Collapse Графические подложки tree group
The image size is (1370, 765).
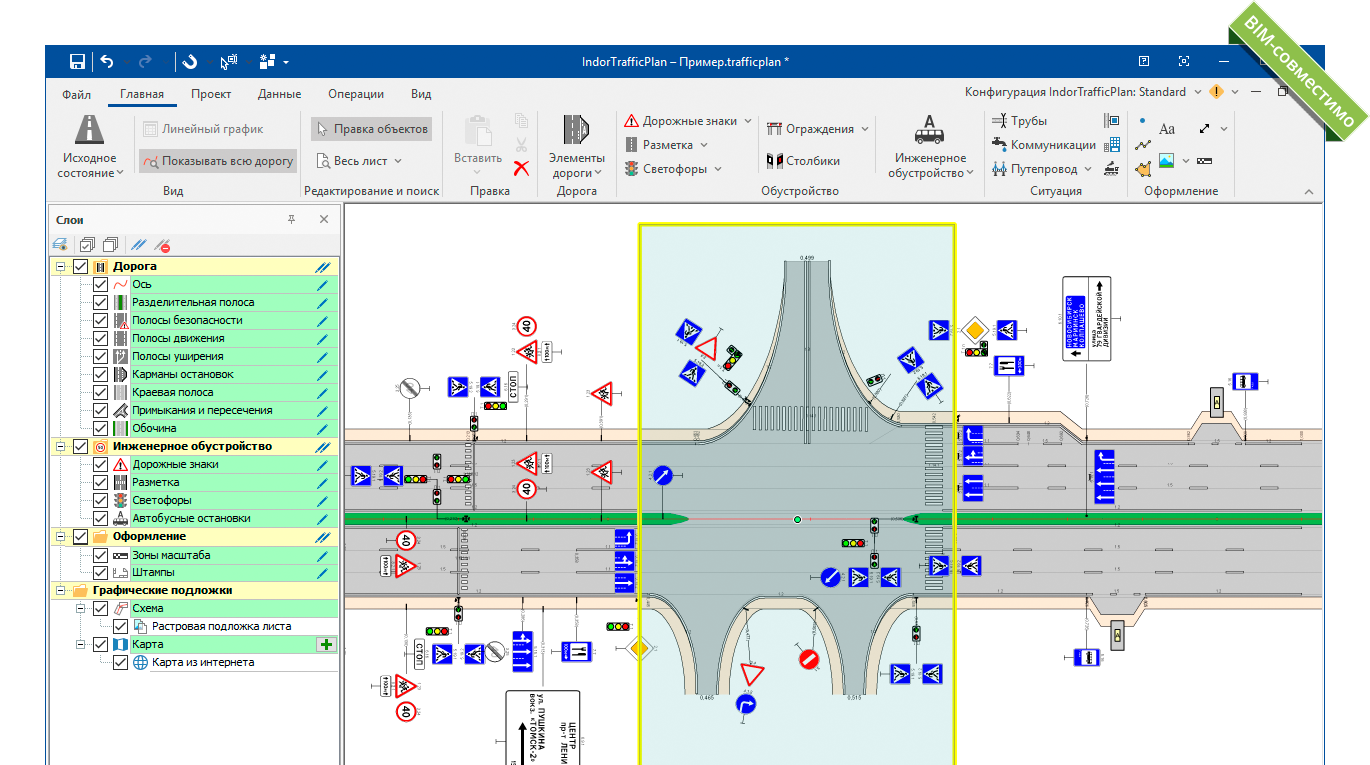(60, 591)
